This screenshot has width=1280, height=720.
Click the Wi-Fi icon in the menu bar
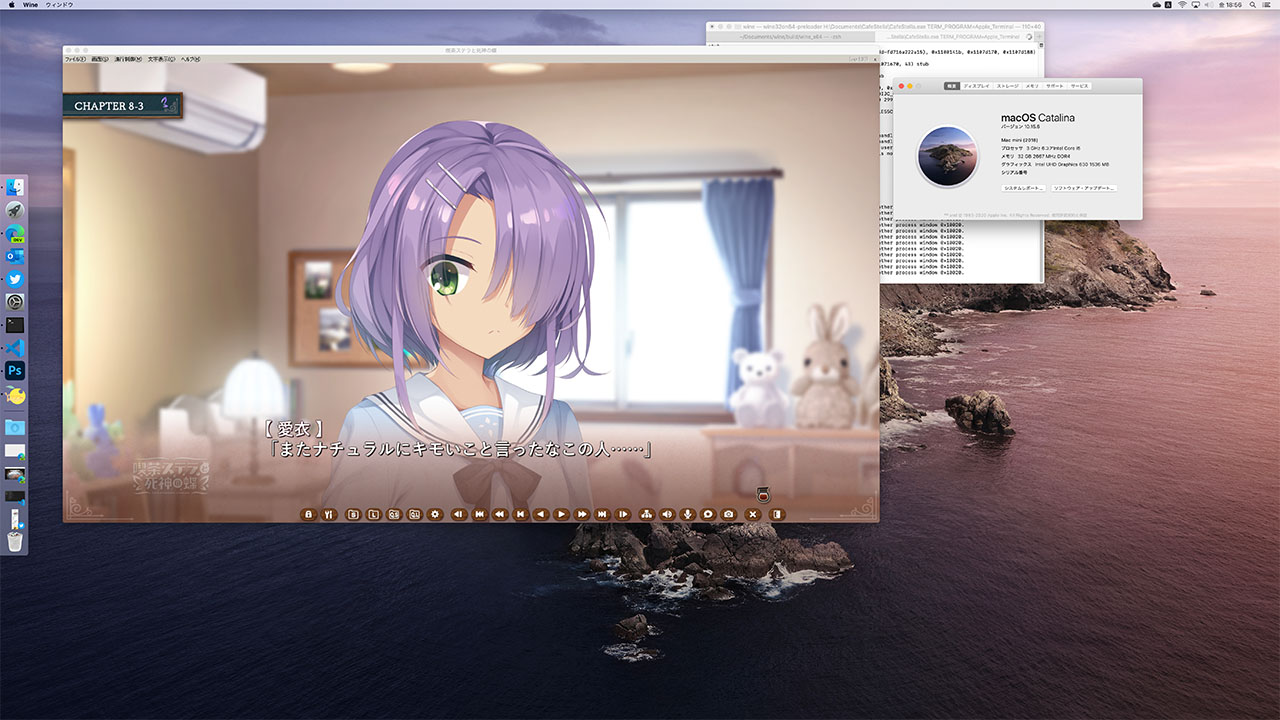1182,5
